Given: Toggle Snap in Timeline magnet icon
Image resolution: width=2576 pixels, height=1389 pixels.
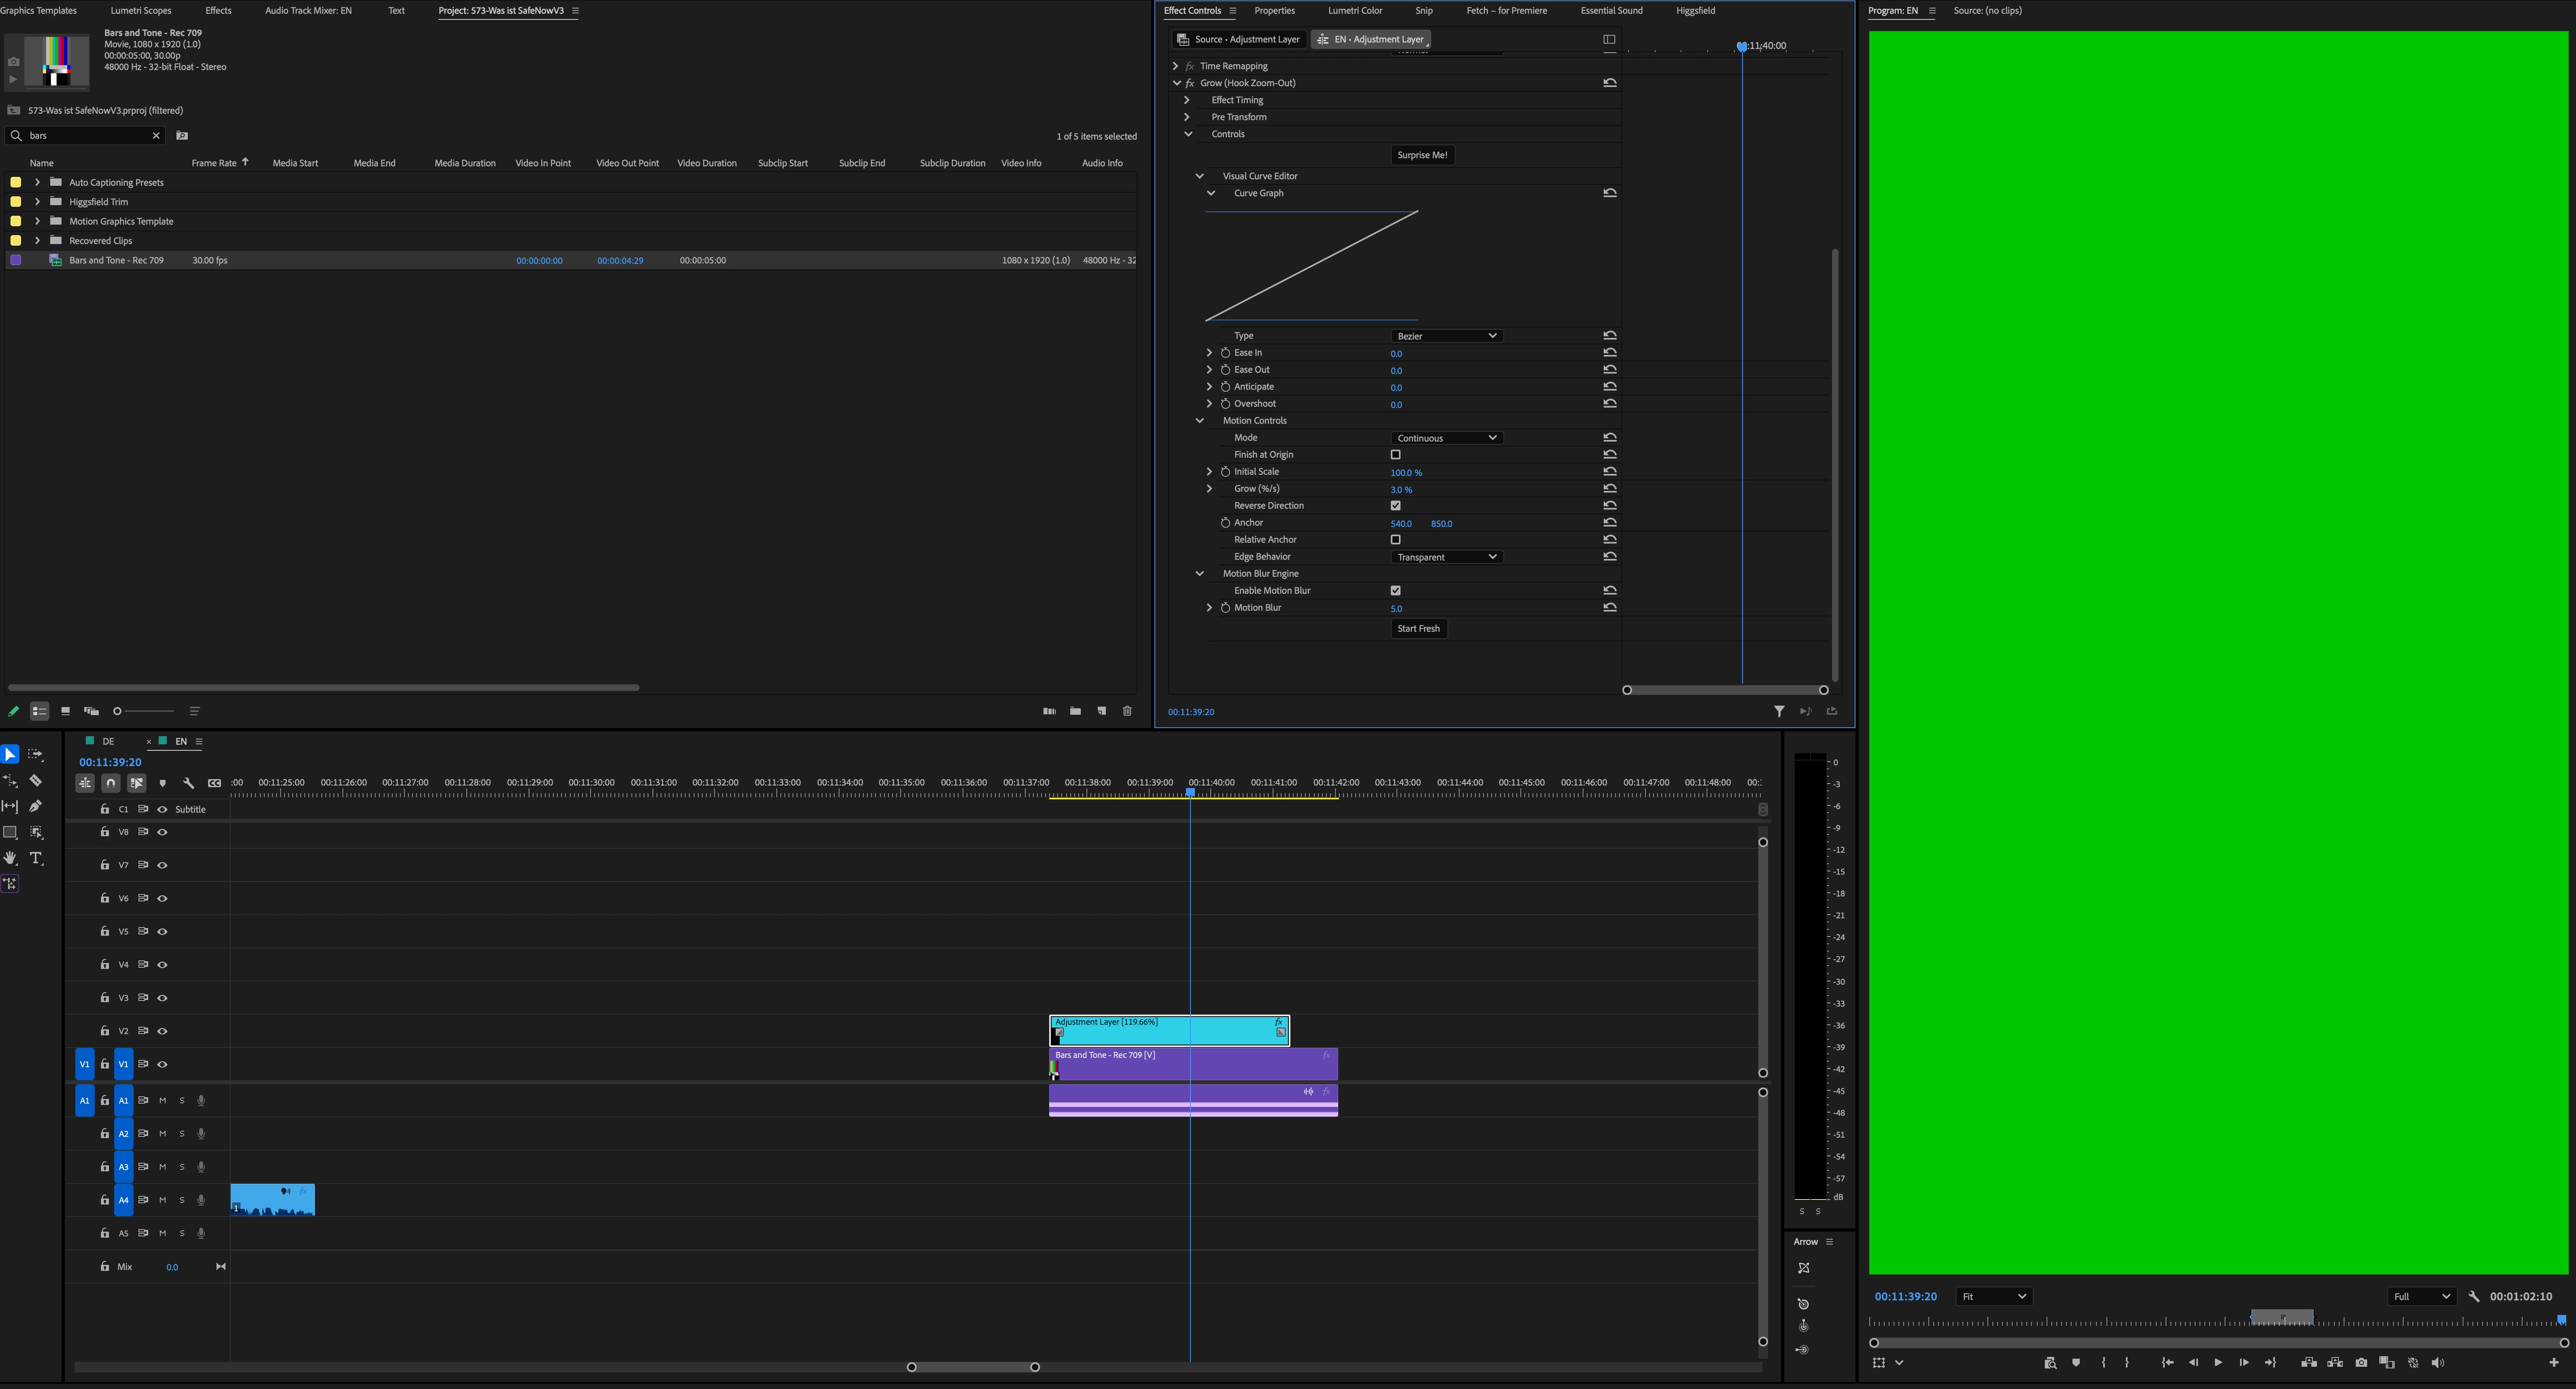Looking at the screenshot, I should pyautogui.click(x=111, y=783).
